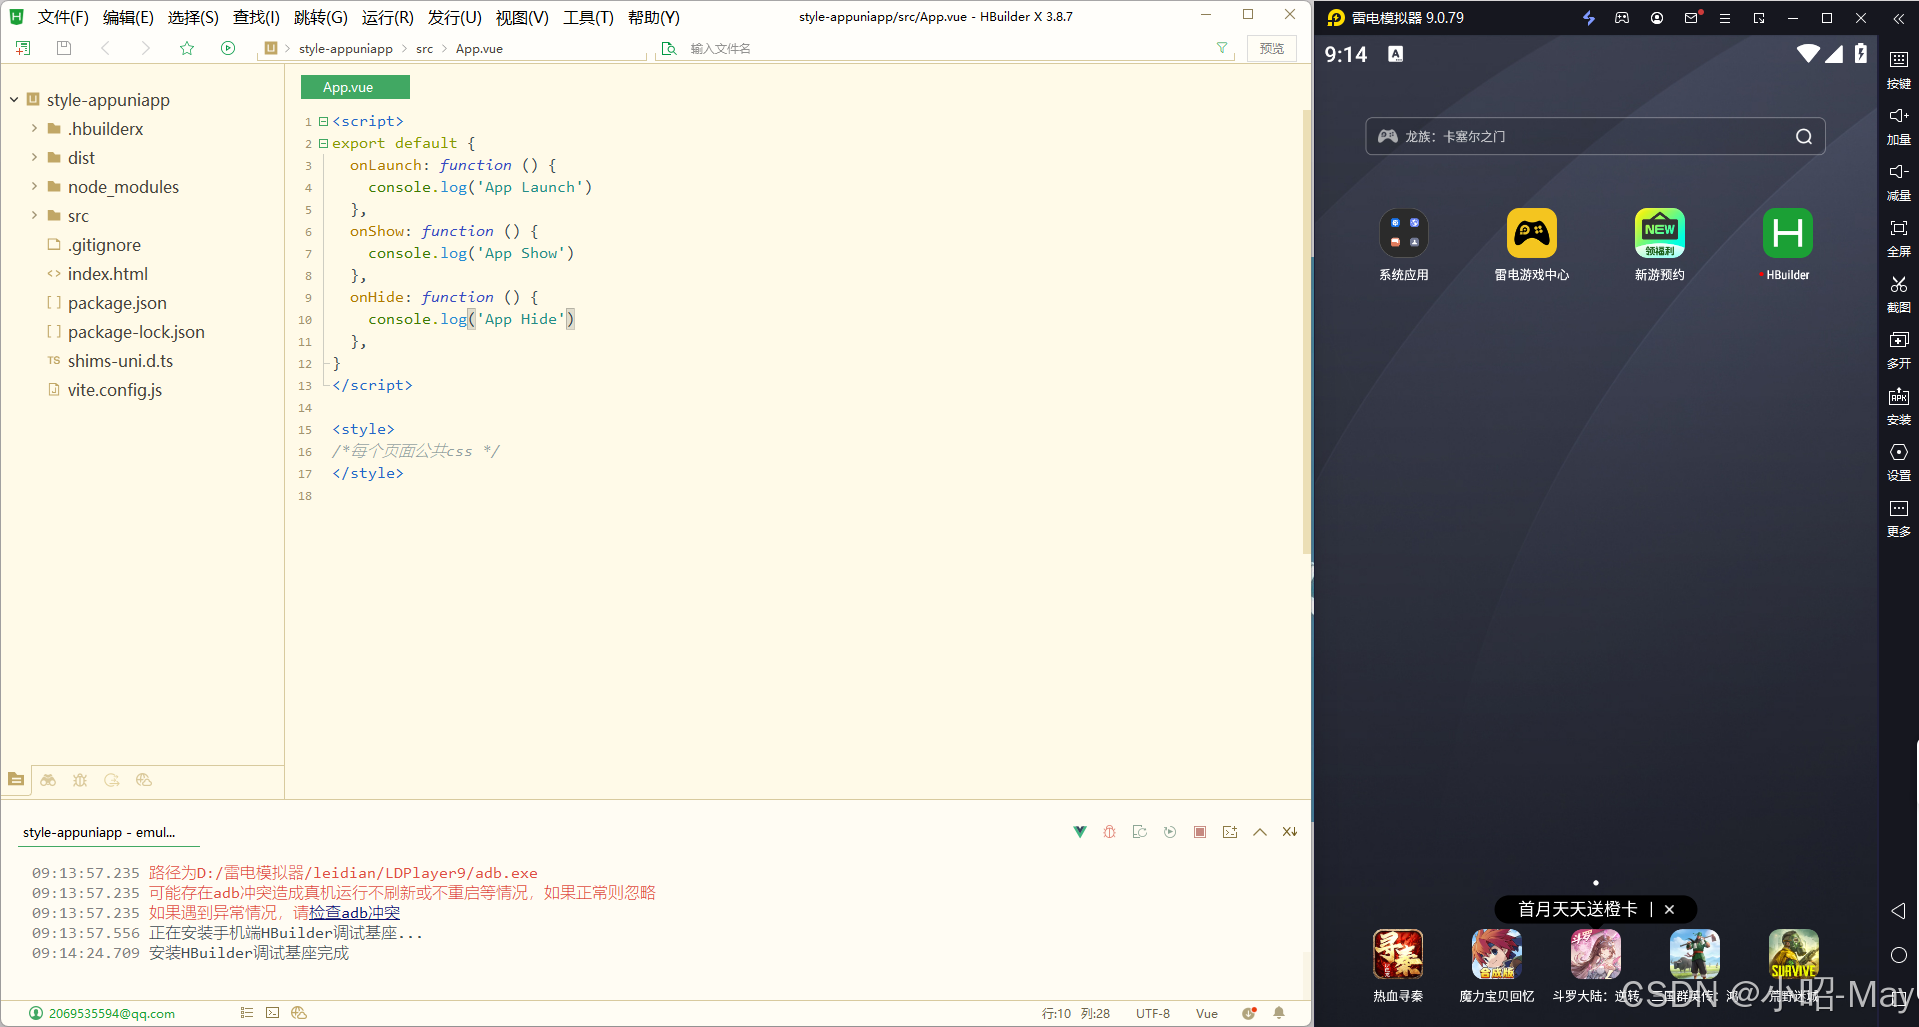Collapse console panel with the up chevron
Image resolution: width=1919 pixels, height=1027 pixels.
[1260, 832]
